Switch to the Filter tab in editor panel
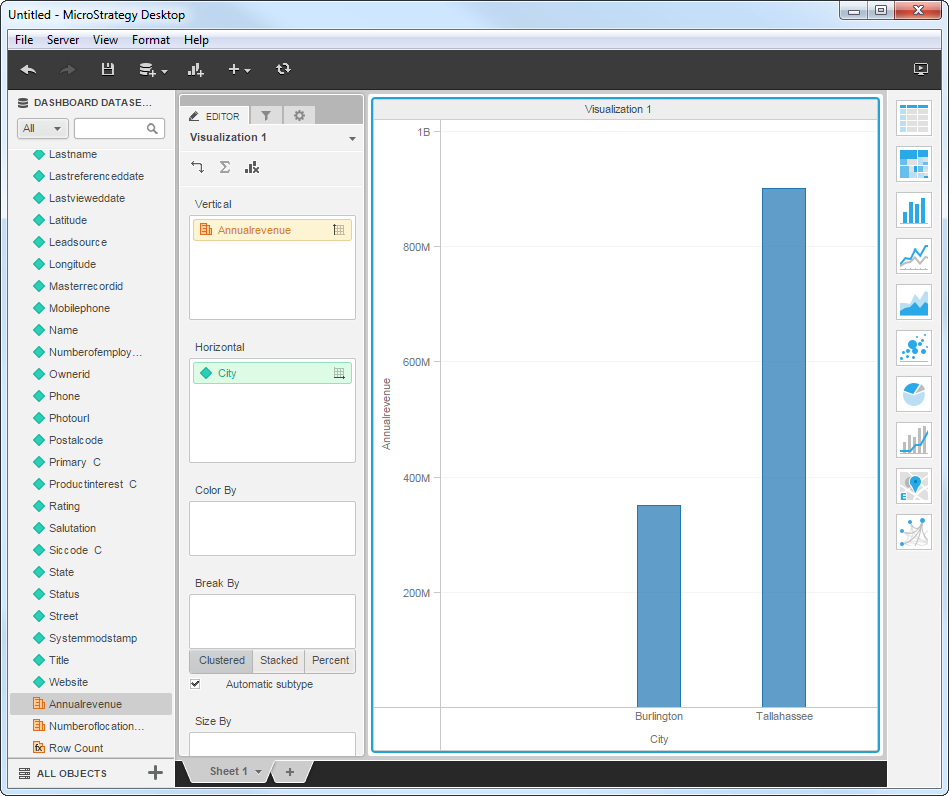 click(x=265, y=115)
